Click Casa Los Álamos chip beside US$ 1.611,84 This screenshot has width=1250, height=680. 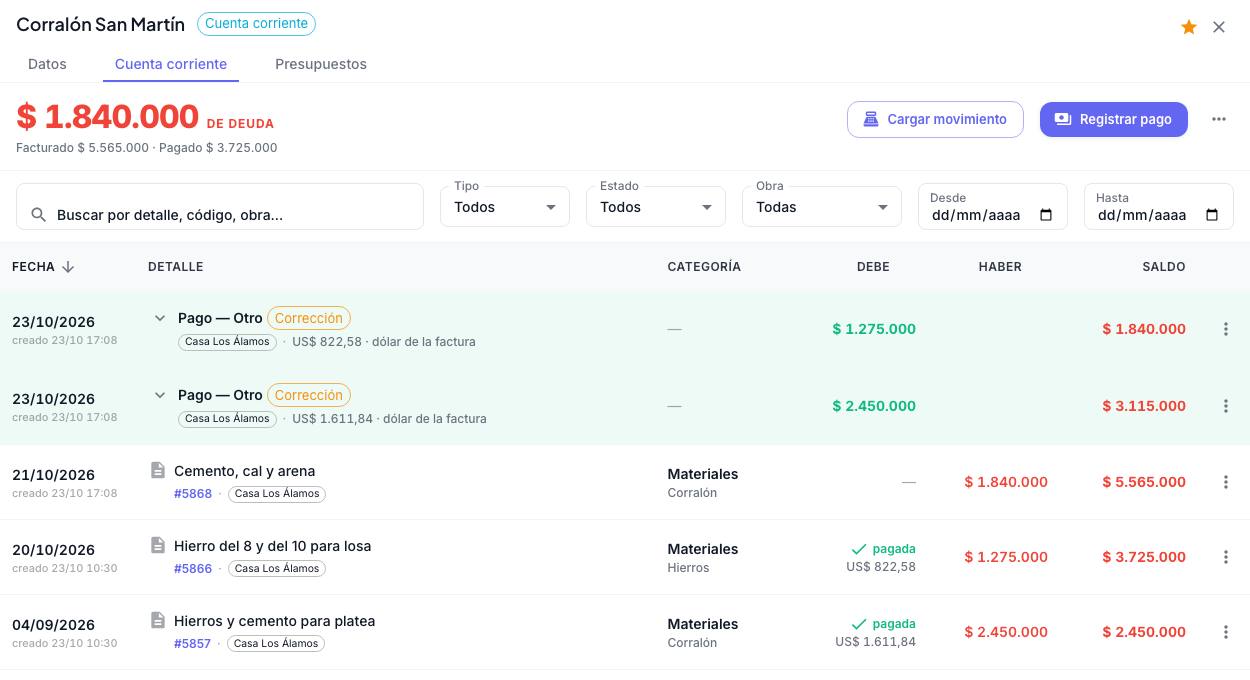[227, 418]
